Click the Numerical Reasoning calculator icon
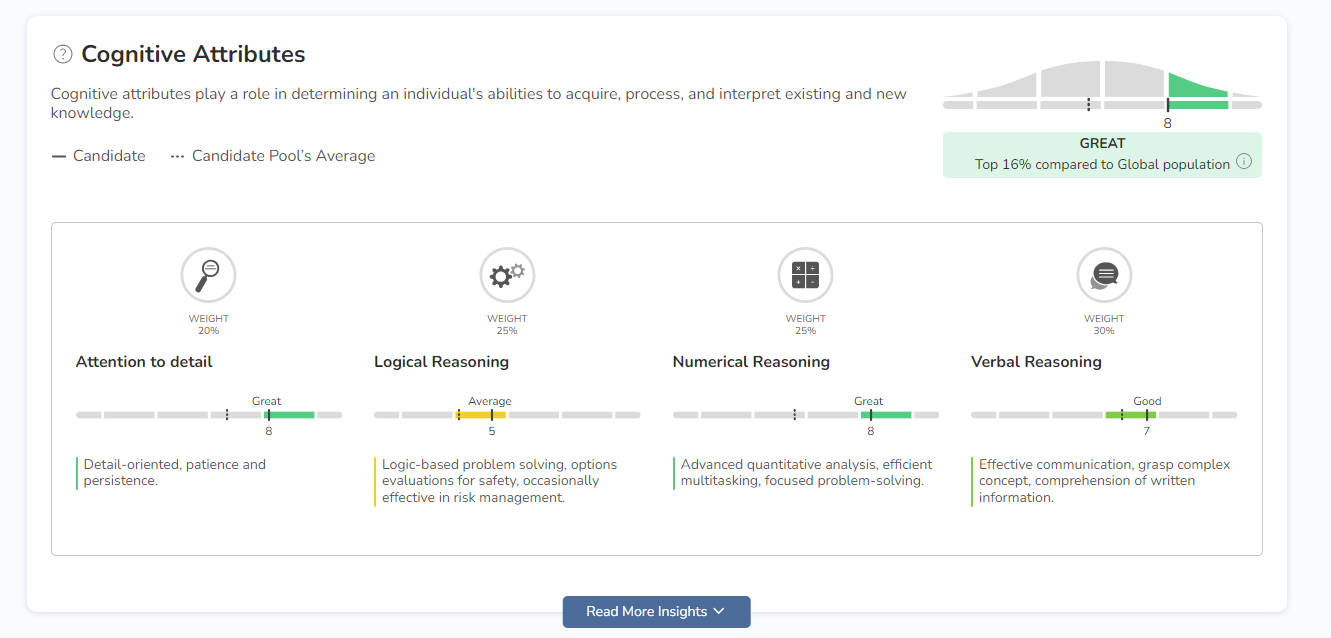This screenshot has width=1331, height=638. 805,274
